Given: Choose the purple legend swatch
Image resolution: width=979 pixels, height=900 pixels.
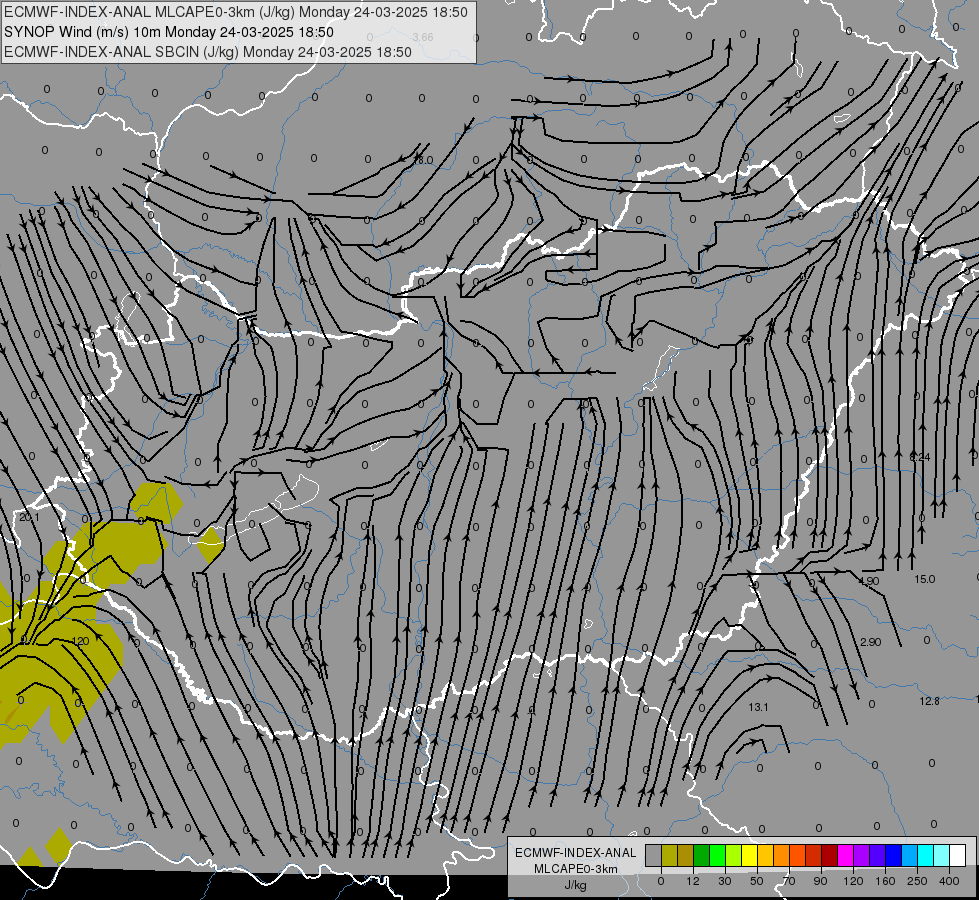Looking at the screenshot, I should 862,856.
